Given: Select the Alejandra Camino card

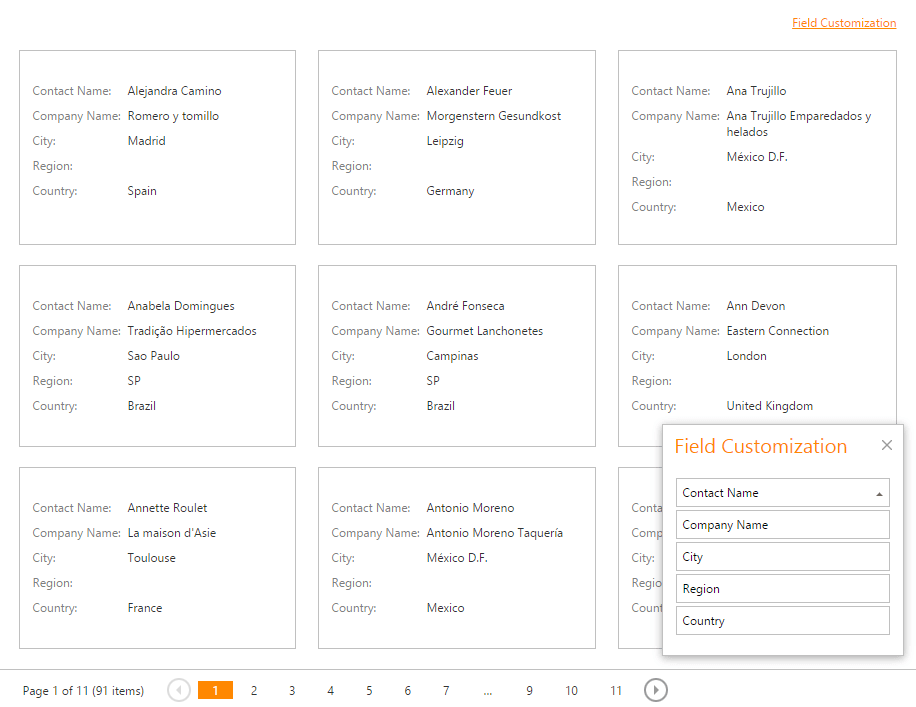Looking at the screenshot, I should point(157,147).
